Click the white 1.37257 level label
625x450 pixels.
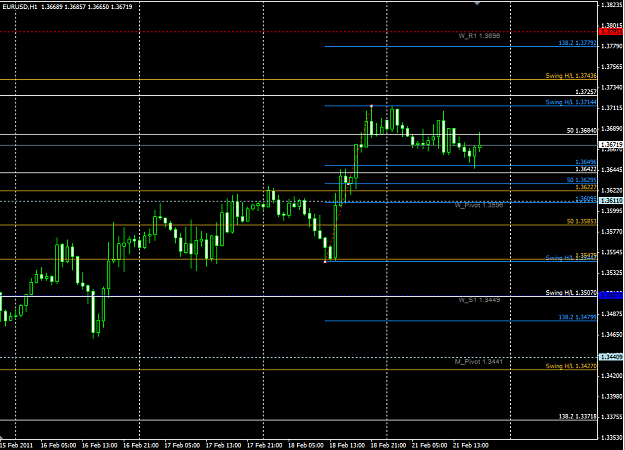[586, 92]
